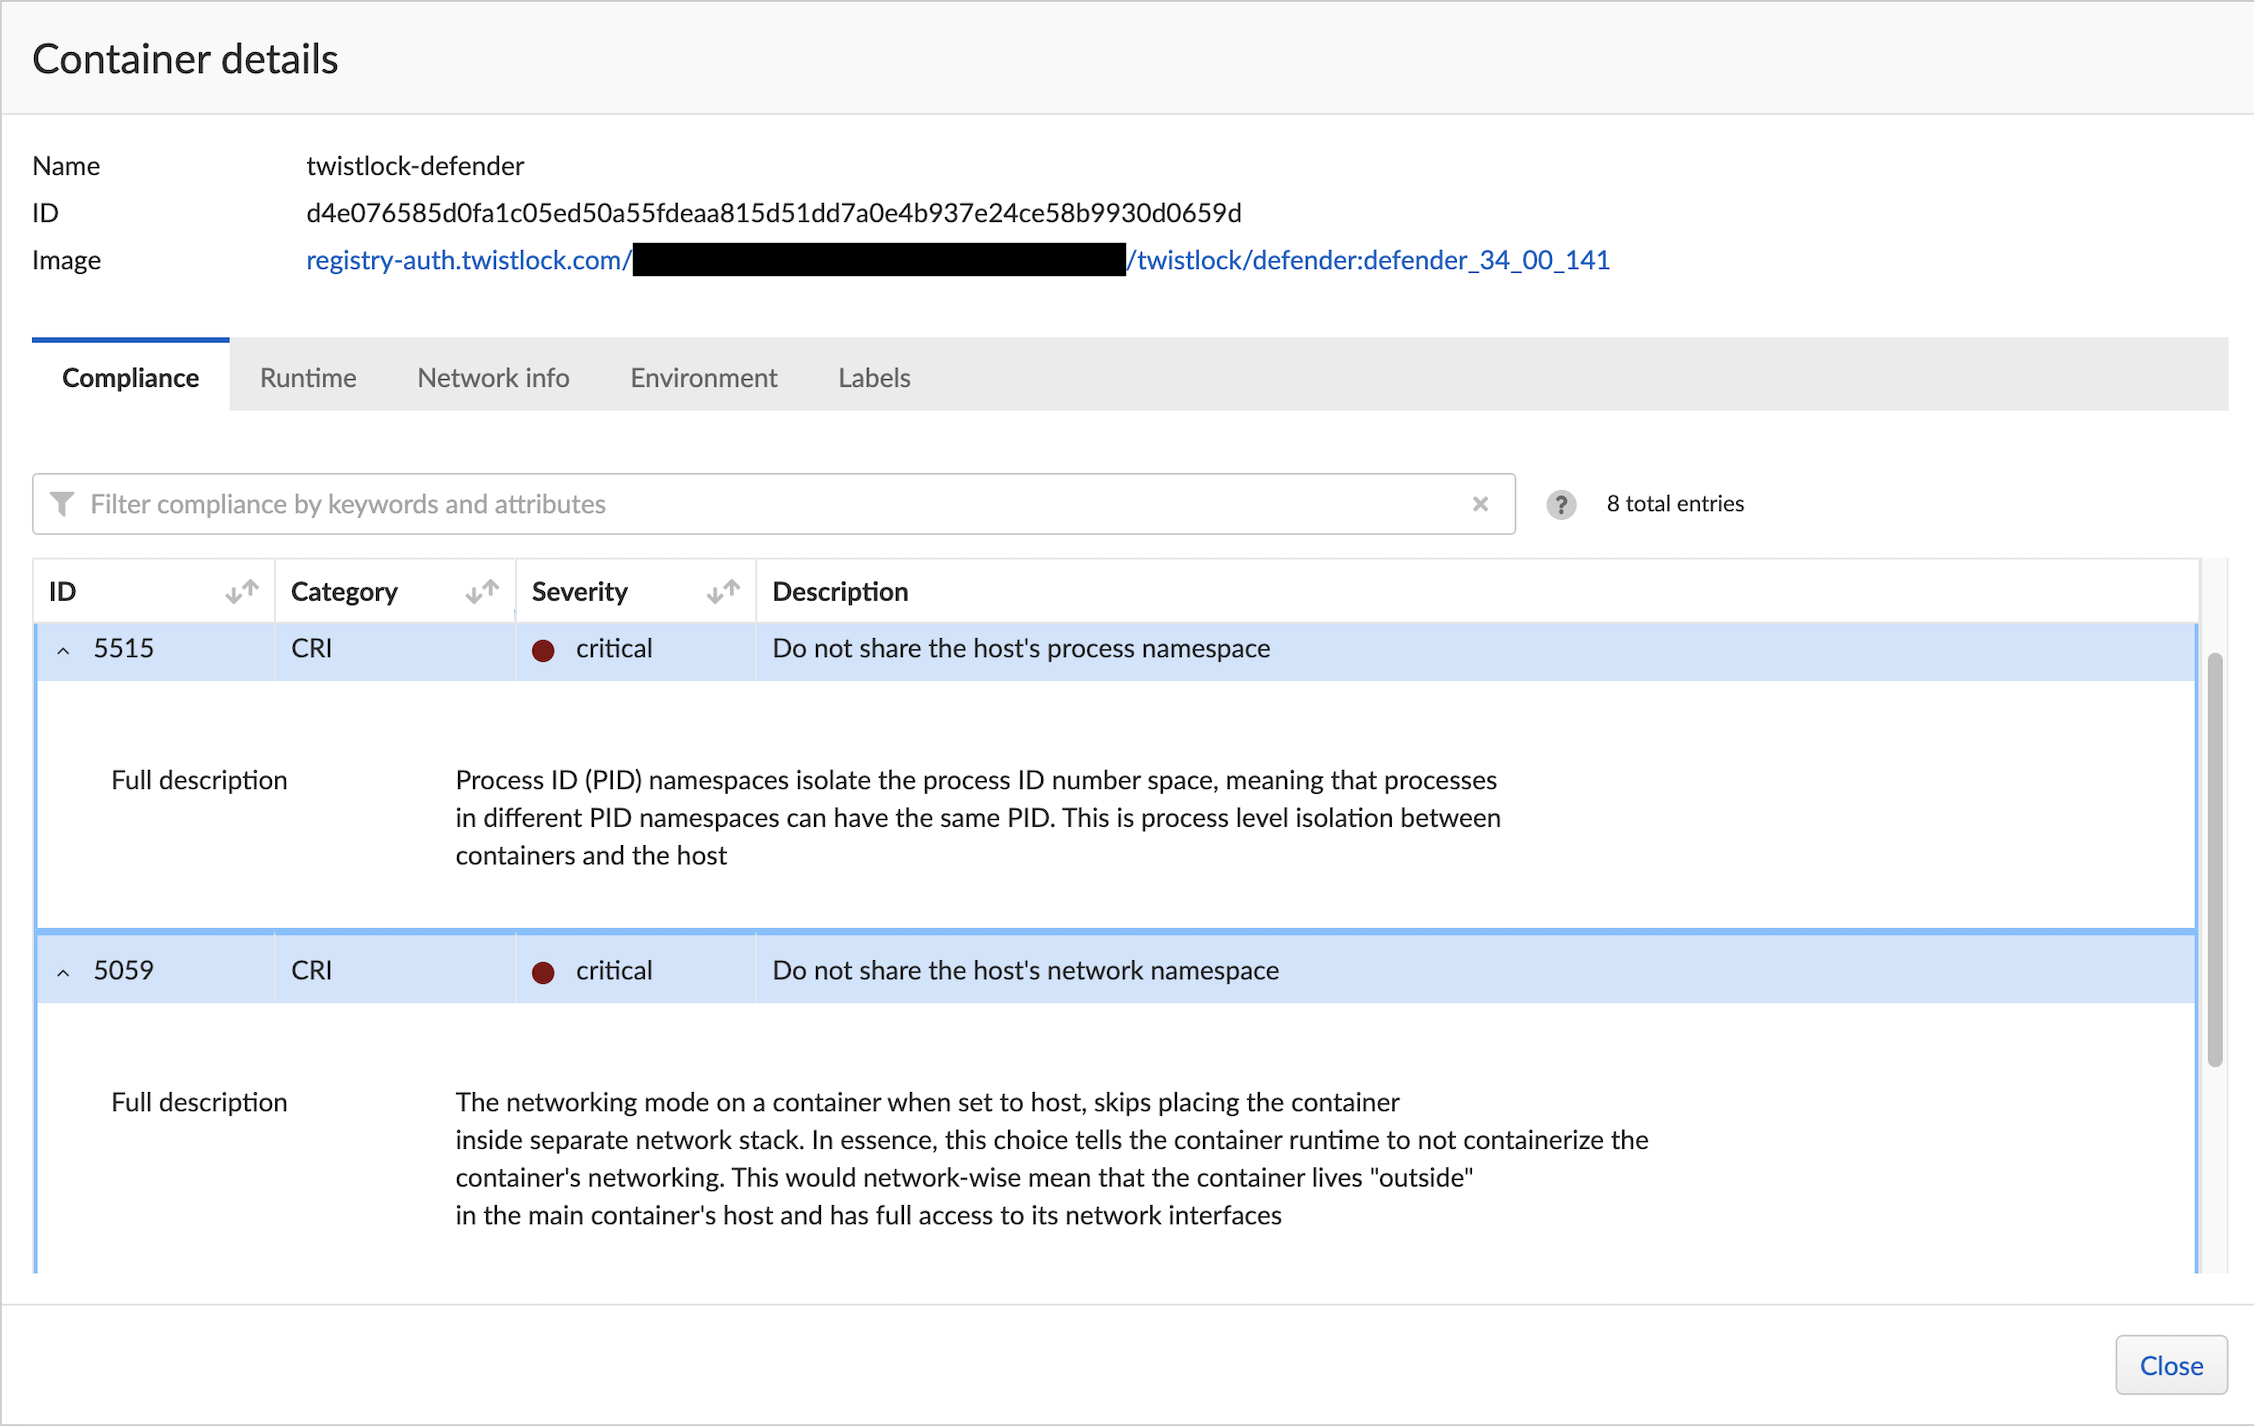Click the filter funnel icon
The image size is (2254, 1426).
62,504
